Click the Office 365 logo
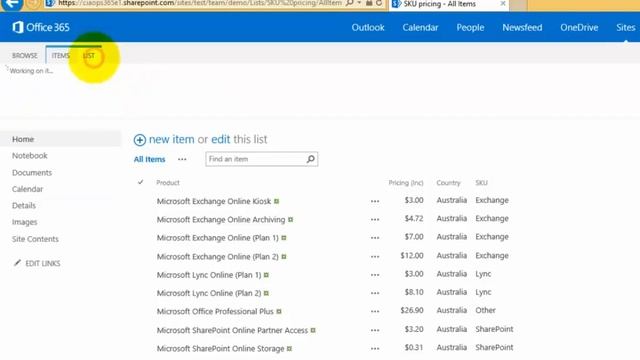 coord(41,27)
